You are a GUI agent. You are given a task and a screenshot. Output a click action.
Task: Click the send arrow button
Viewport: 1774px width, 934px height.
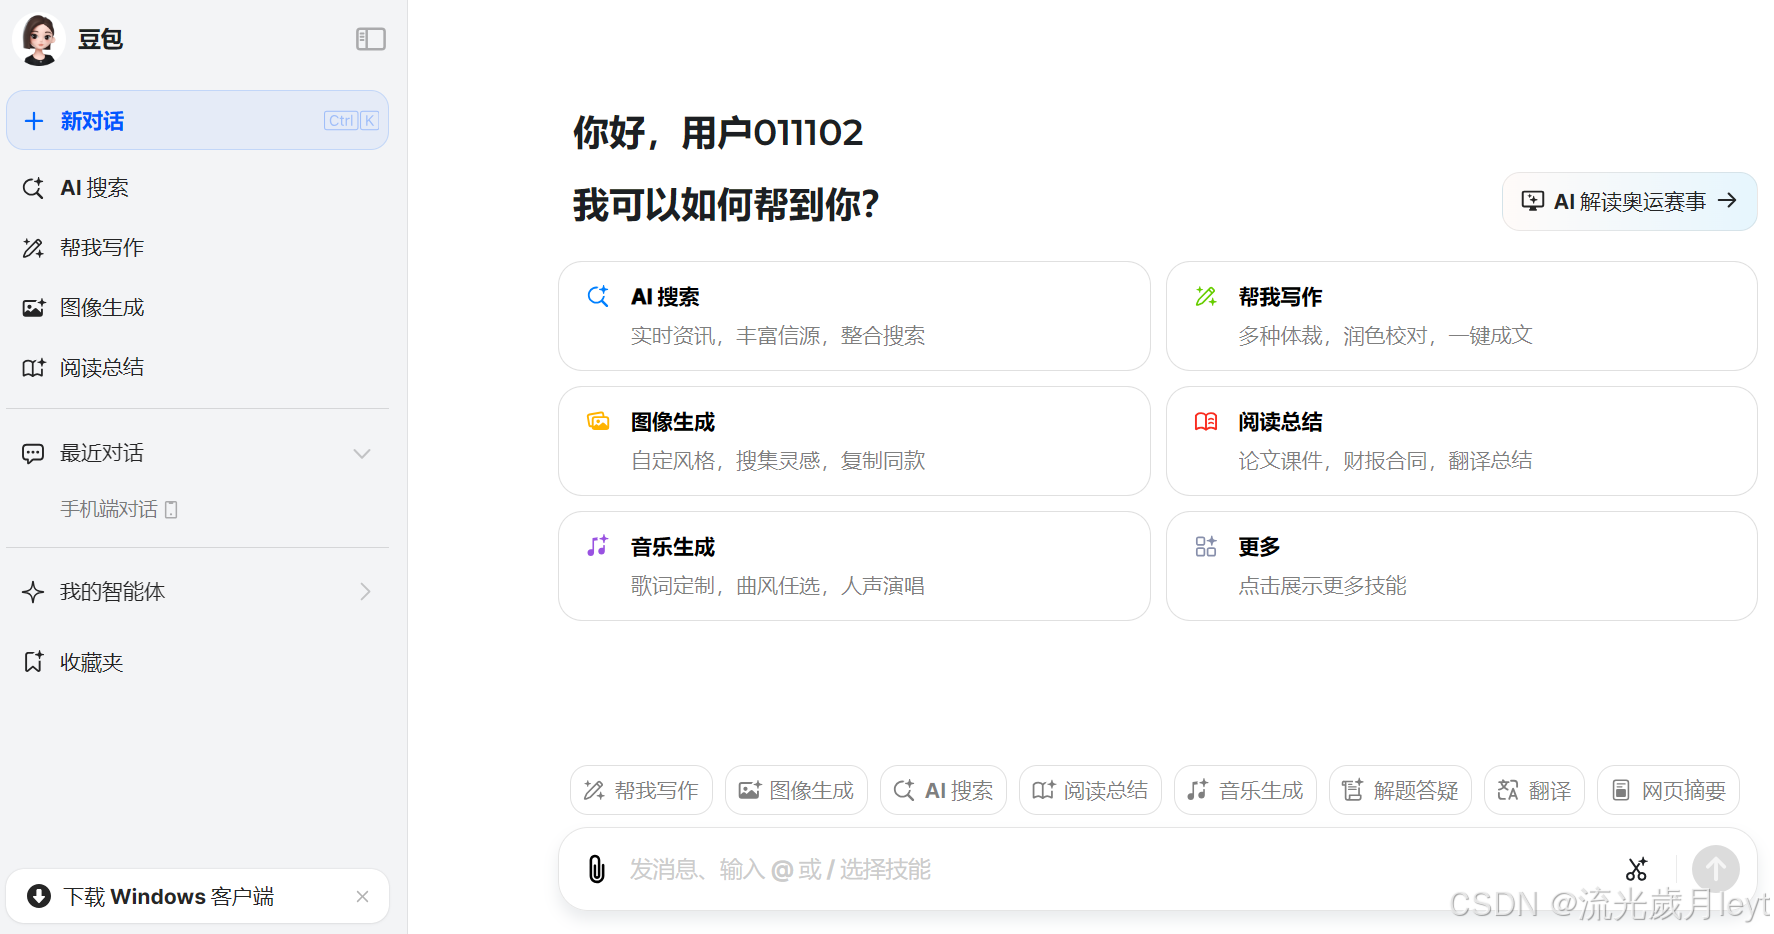click(x=1715, y=869)
